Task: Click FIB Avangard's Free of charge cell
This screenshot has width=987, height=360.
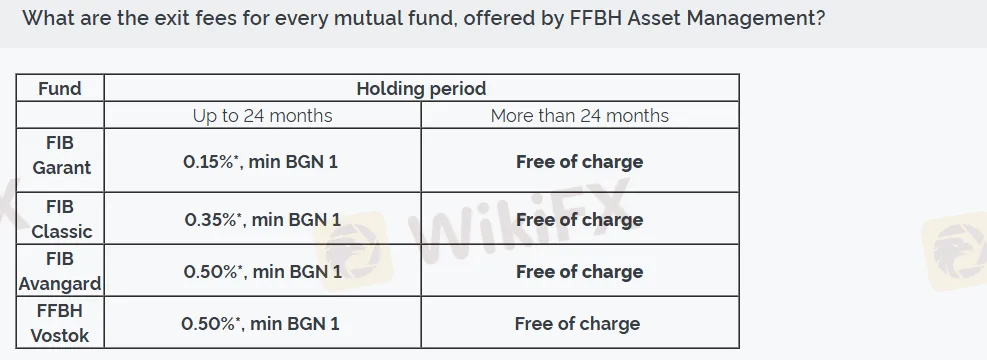Action: [x=580, y=271]
